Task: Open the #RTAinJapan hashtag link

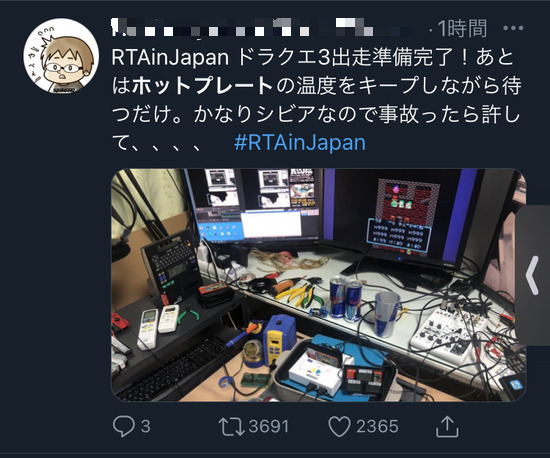Action: coord(300,142)
